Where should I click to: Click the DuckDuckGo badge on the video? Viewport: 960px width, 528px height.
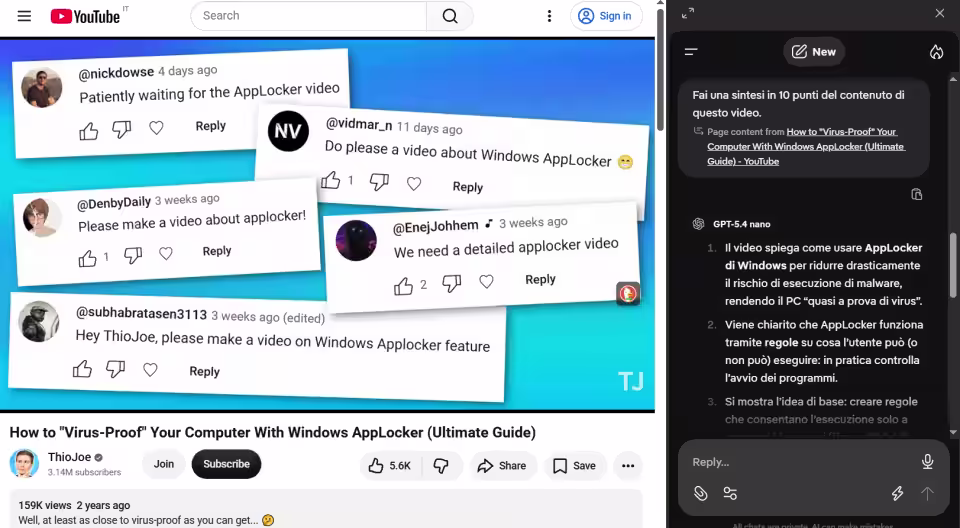pos(628,293)
